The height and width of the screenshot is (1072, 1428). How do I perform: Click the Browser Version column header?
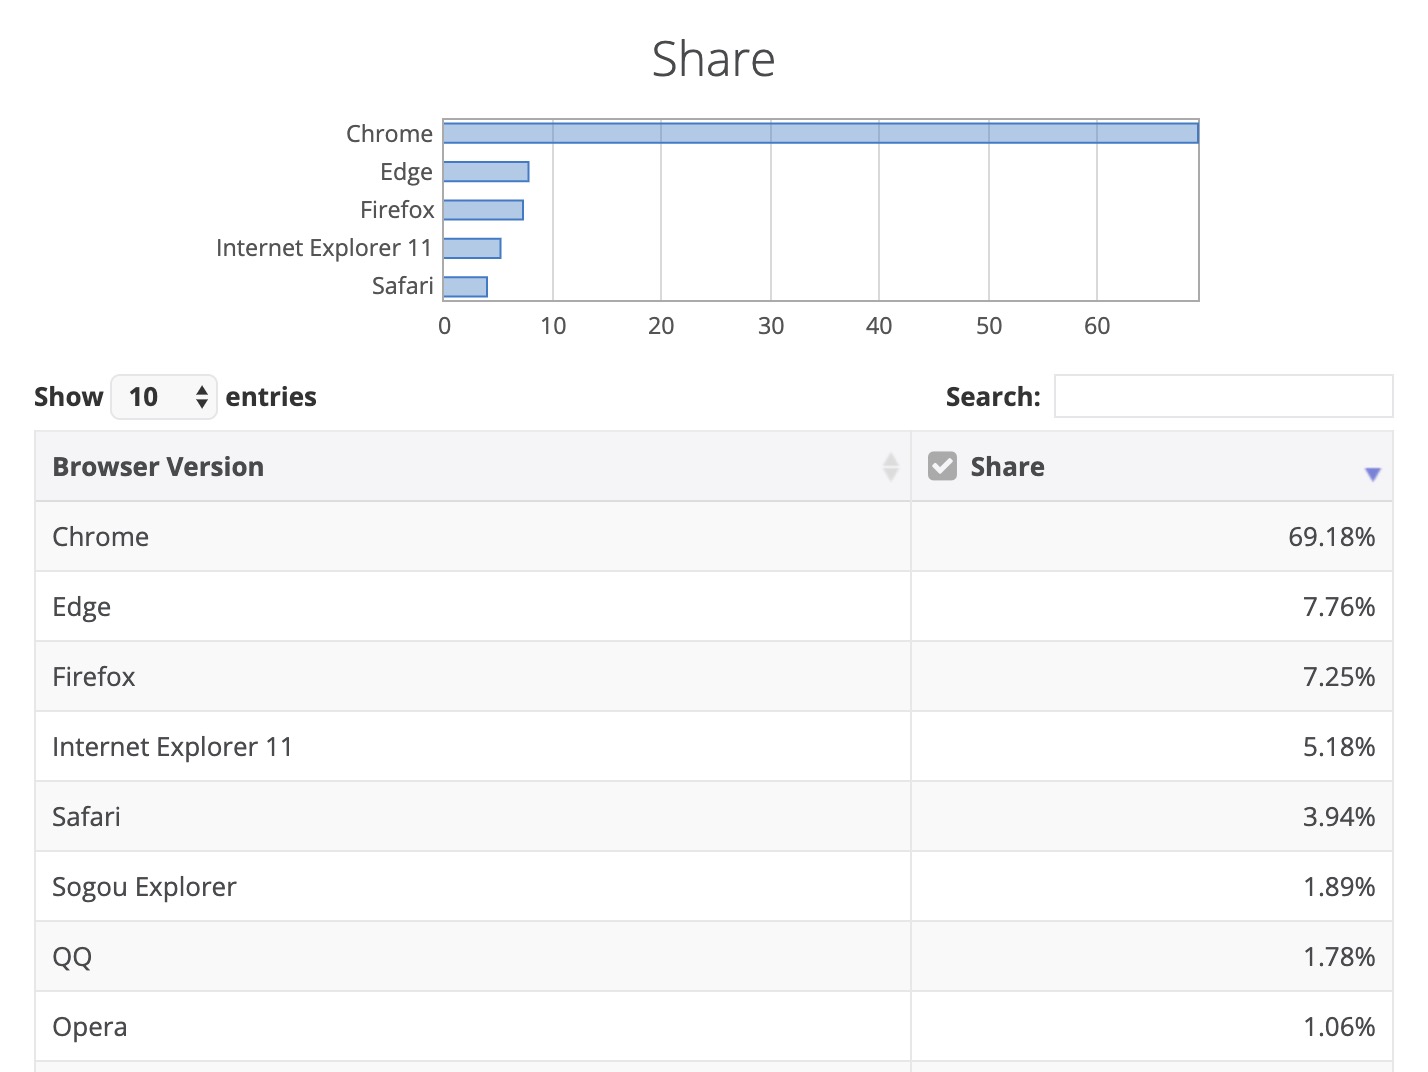click(x=158, y=467)
